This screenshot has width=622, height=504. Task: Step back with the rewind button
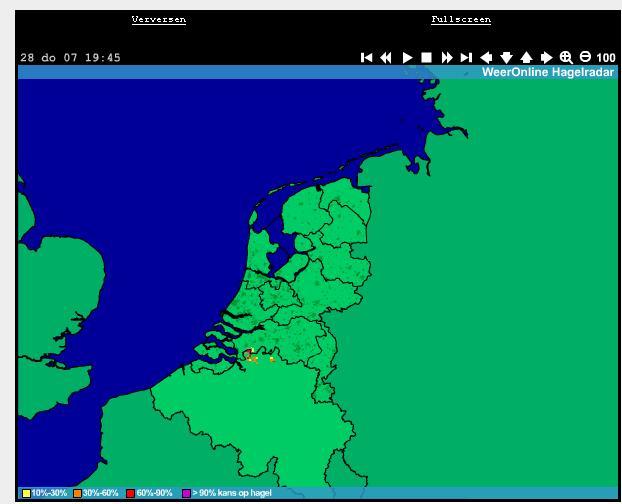(x=386, y=57)
